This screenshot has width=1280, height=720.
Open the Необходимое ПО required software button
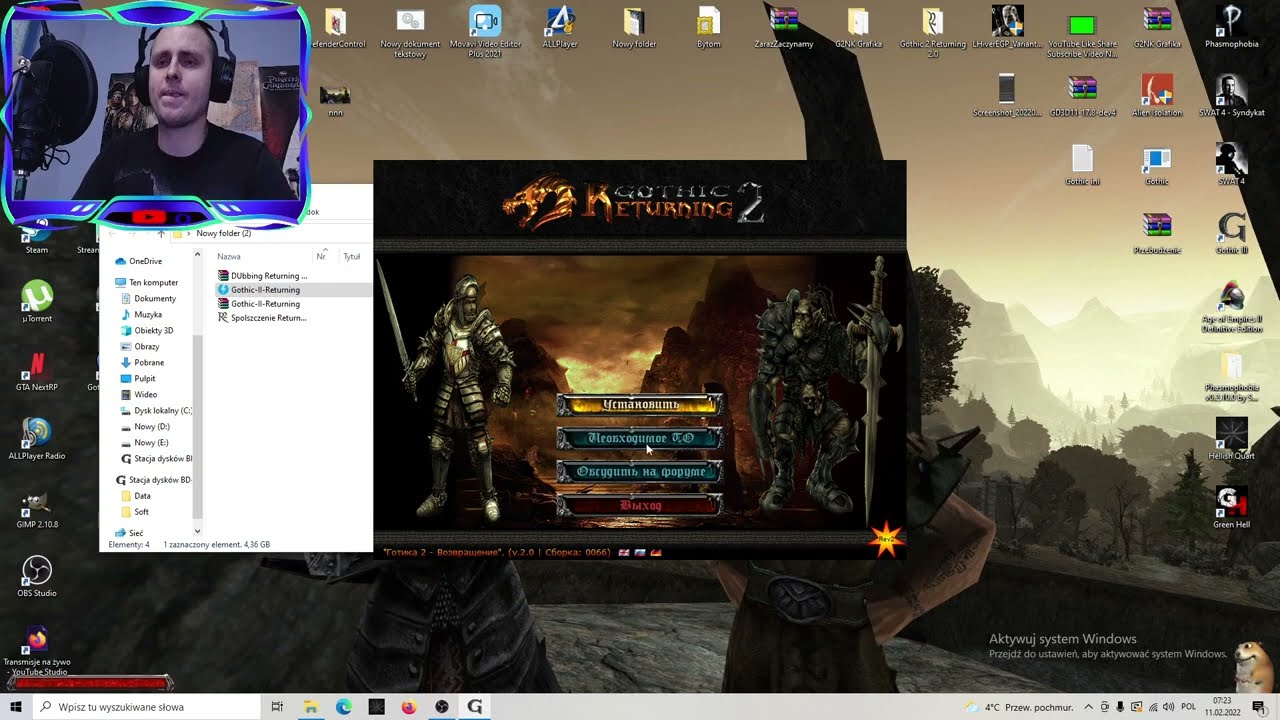(x=640, y=438)
